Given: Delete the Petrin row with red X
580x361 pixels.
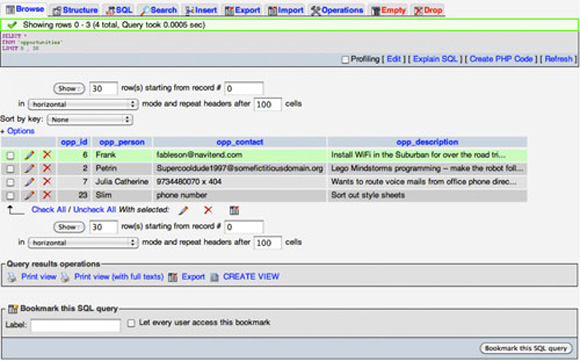Looking at the screenshot, I should pyautogui.click(x=47, y=168).
